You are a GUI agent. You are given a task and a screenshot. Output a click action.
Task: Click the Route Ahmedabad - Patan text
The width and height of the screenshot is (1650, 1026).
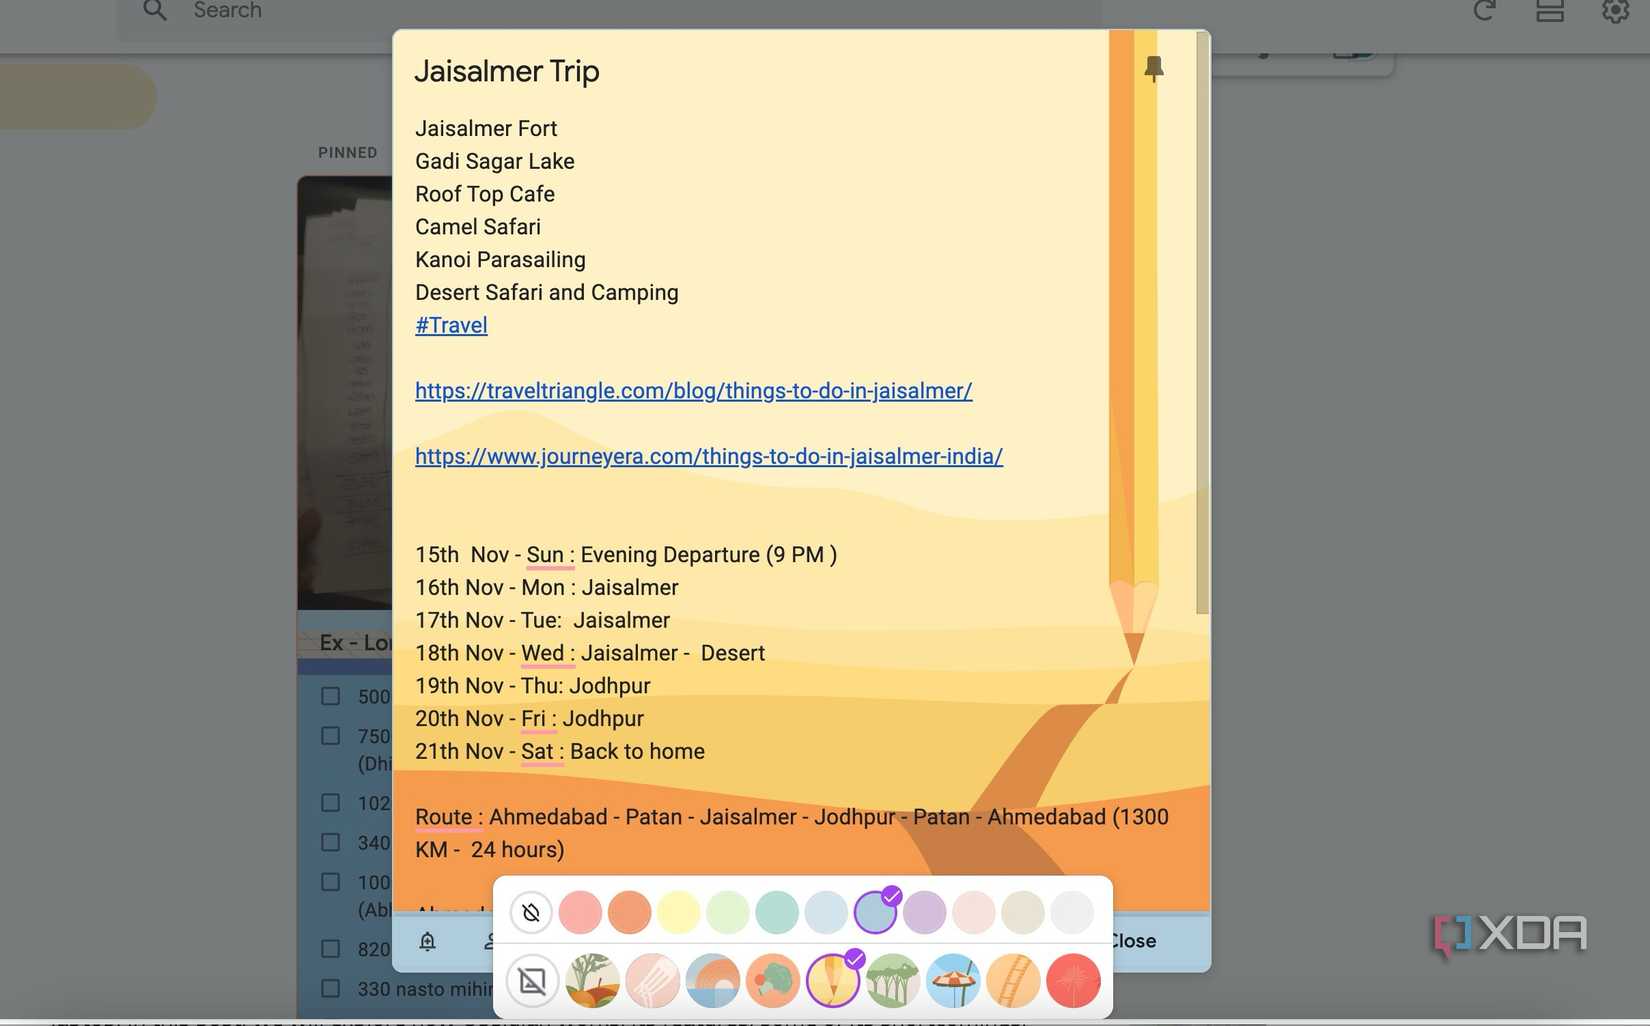click(x=792, y=833)
